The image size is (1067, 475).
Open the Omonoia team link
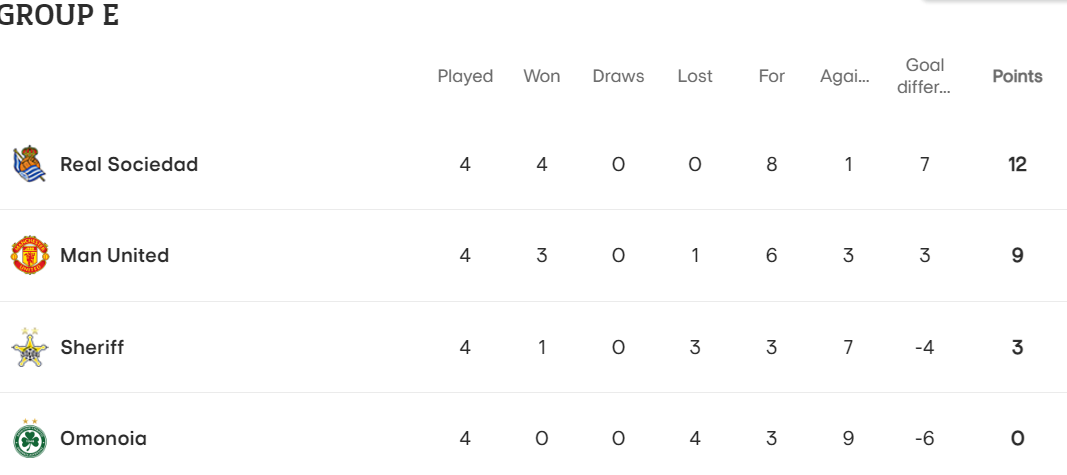pyautogui.click(x=103, y=438)
